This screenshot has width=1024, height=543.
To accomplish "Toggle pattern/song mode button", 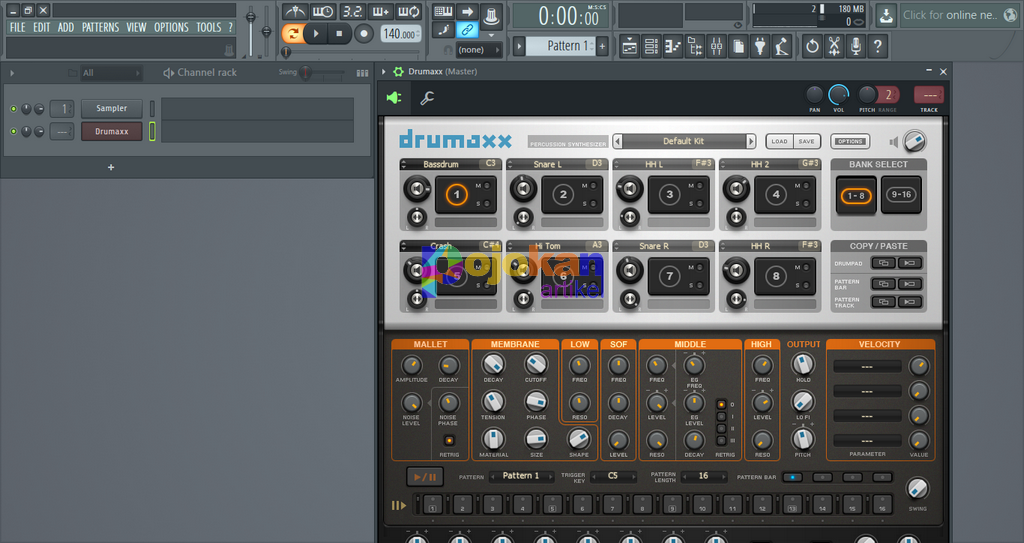I will point(293,33).
